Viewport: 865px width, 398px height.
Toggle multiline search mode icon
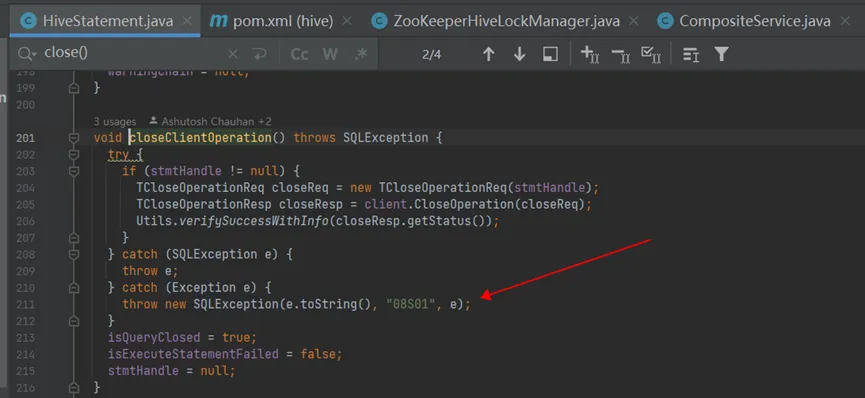pyautogui.click(x=691, y=54)
